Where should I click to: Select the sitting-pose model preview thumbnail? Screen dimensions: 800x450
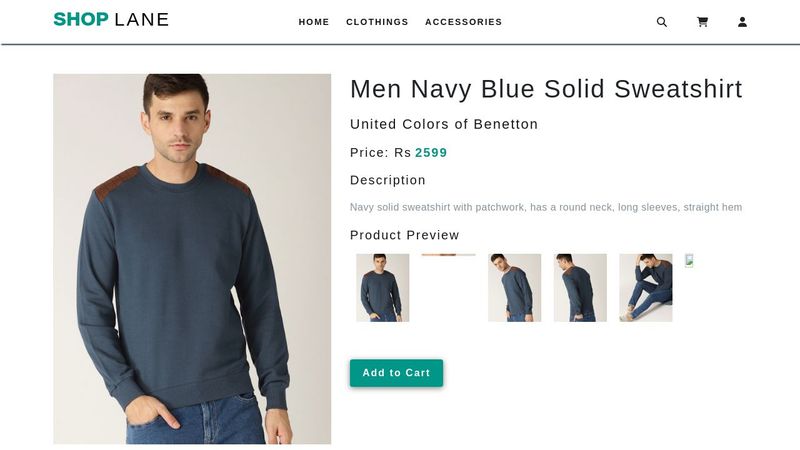pyautogui.click(x=645, y=287)
